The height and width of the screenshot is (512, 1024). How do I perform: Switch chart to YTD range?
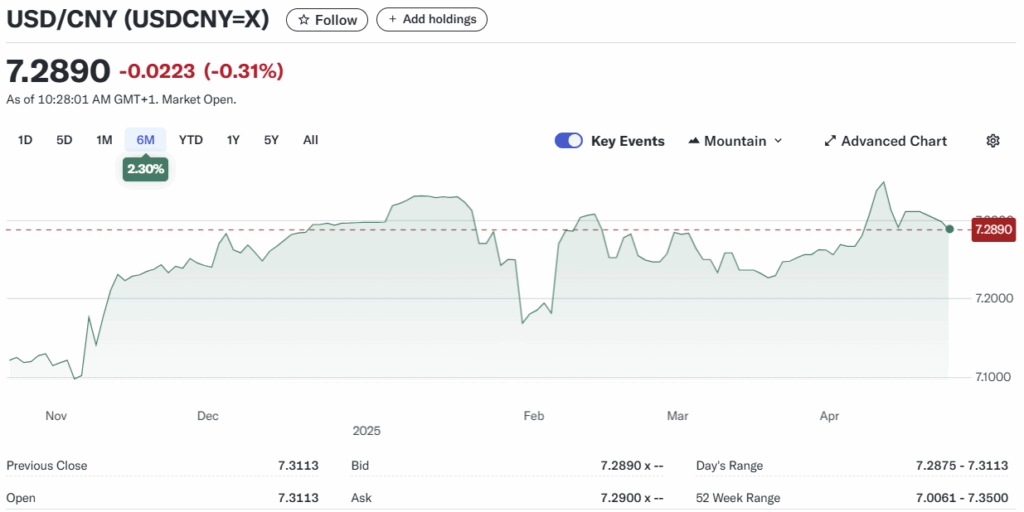(x=190, y=140)
